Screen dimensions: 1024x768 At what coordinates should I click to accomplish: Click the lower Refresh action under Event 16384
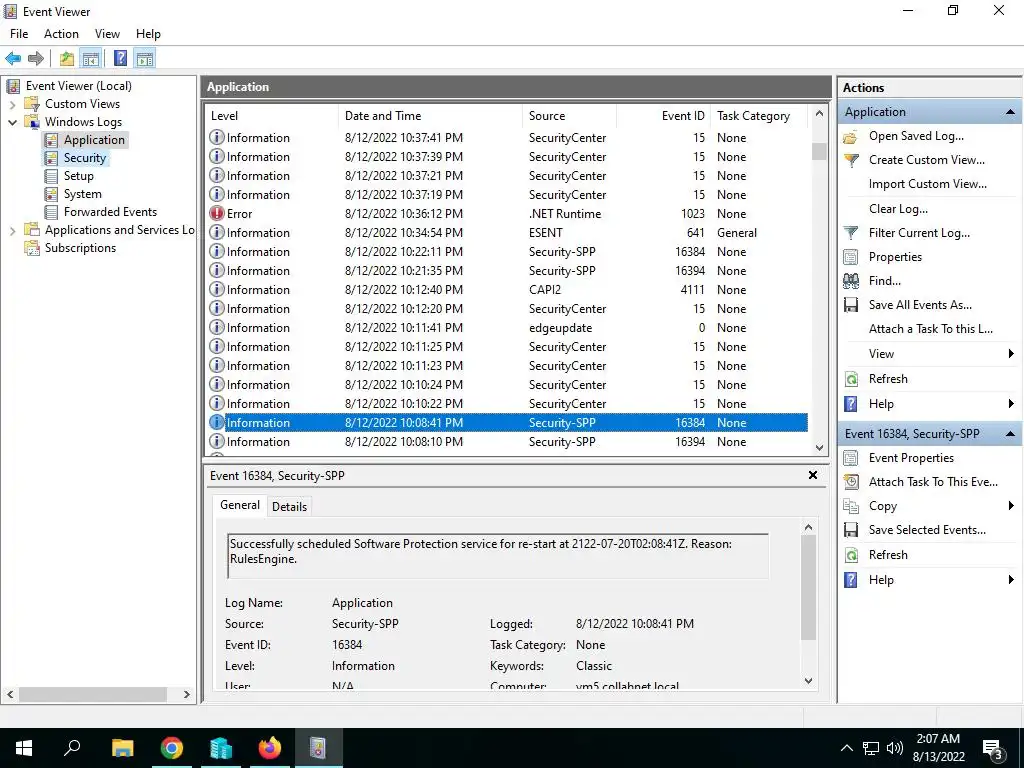888,555
